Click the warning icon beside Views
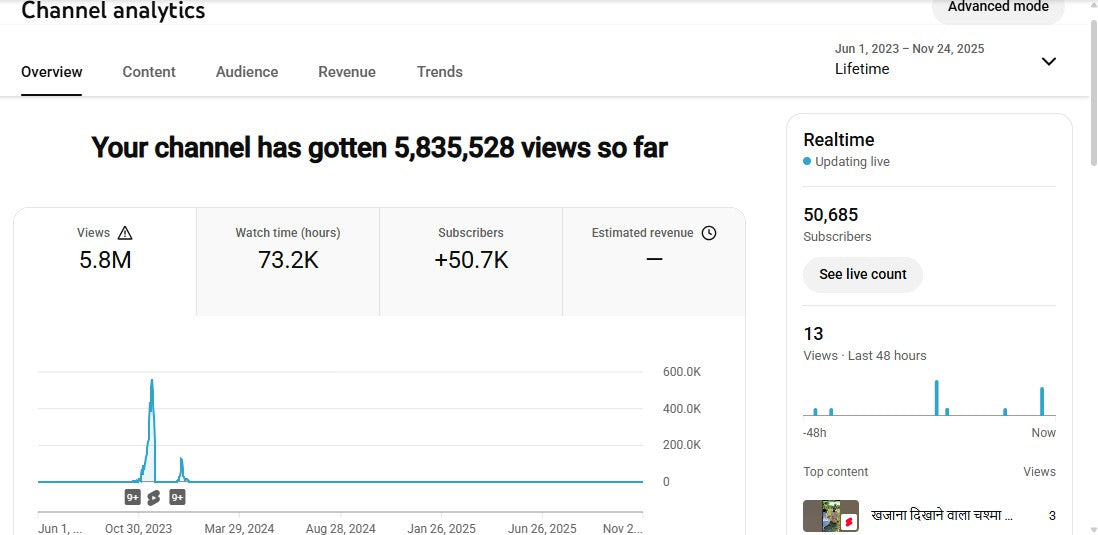The image size is (1098, 535). point(125,233)
